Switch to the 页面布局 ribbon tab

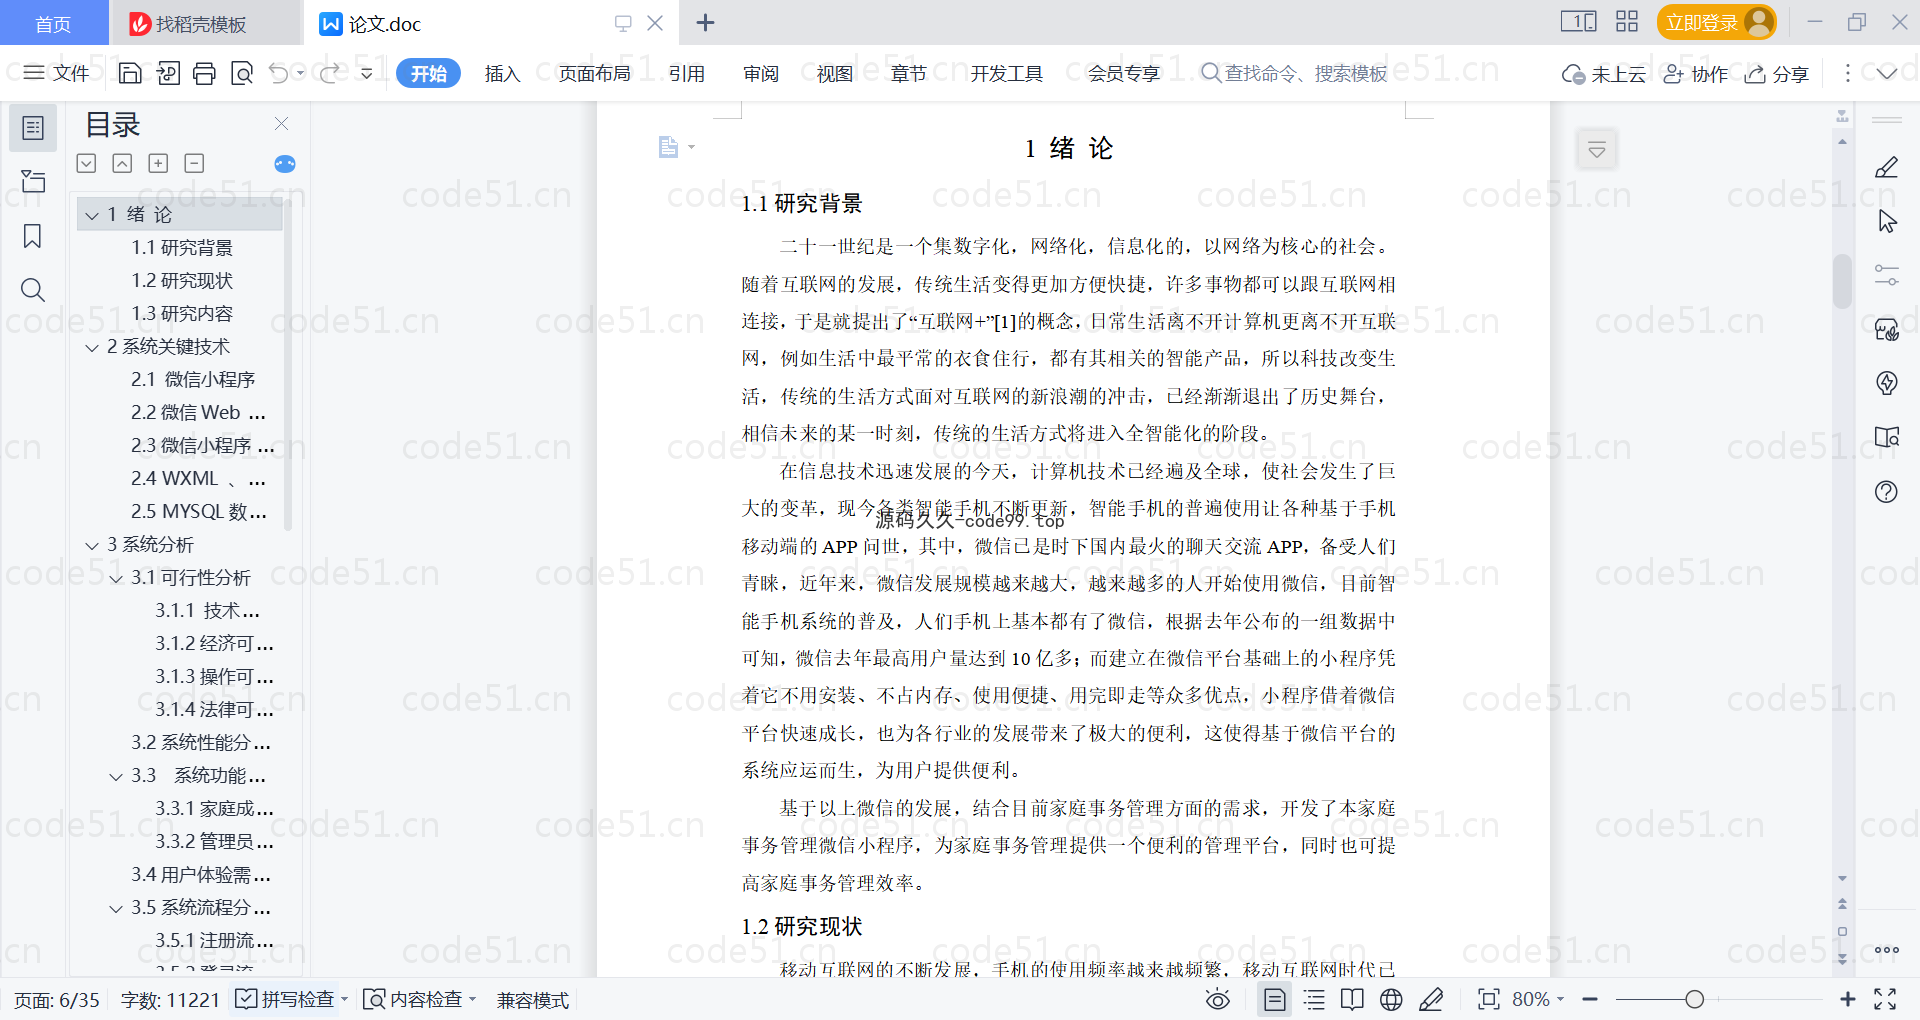point(594,73)
